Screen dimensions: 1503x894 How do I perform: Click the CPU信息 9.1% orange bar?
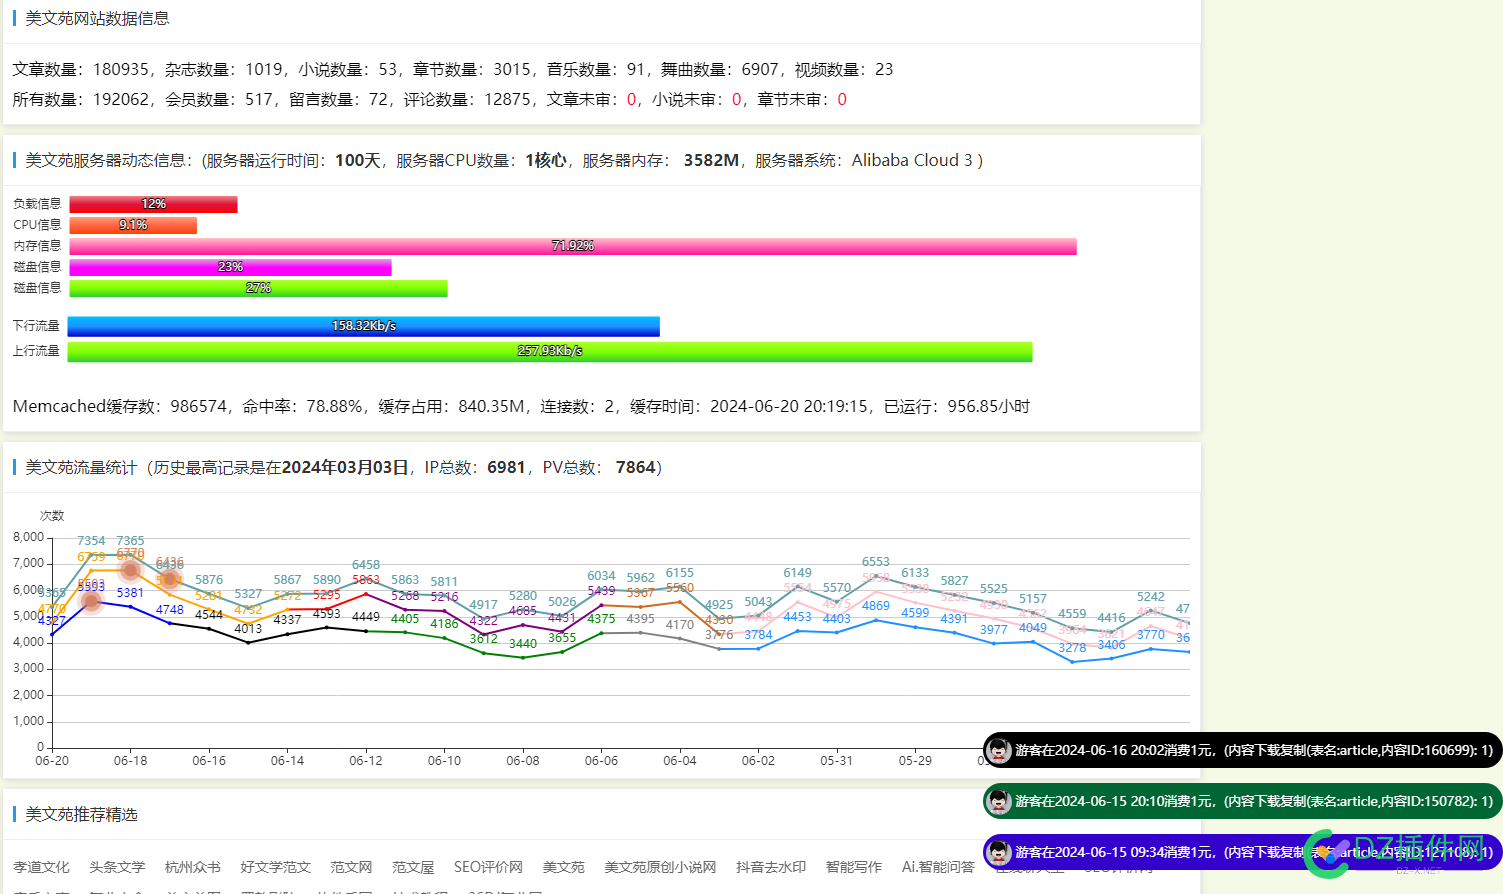pyautogui.click(x=133, y=225)
